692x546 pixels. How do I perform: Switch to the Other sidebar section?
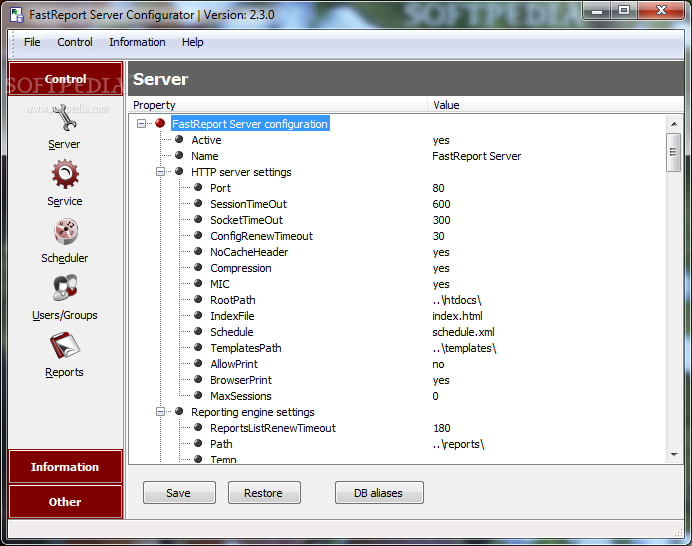click(65, 501)
